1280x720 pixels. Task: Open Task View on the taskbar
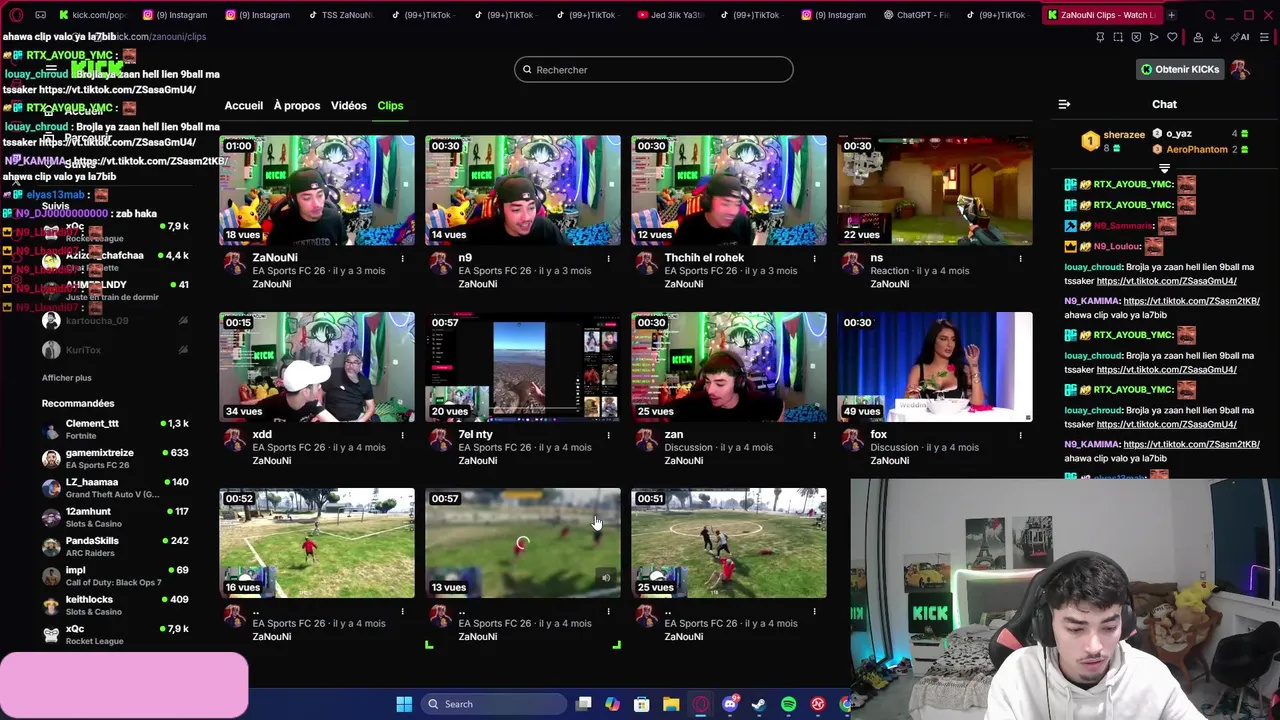[x=584, y=704]
